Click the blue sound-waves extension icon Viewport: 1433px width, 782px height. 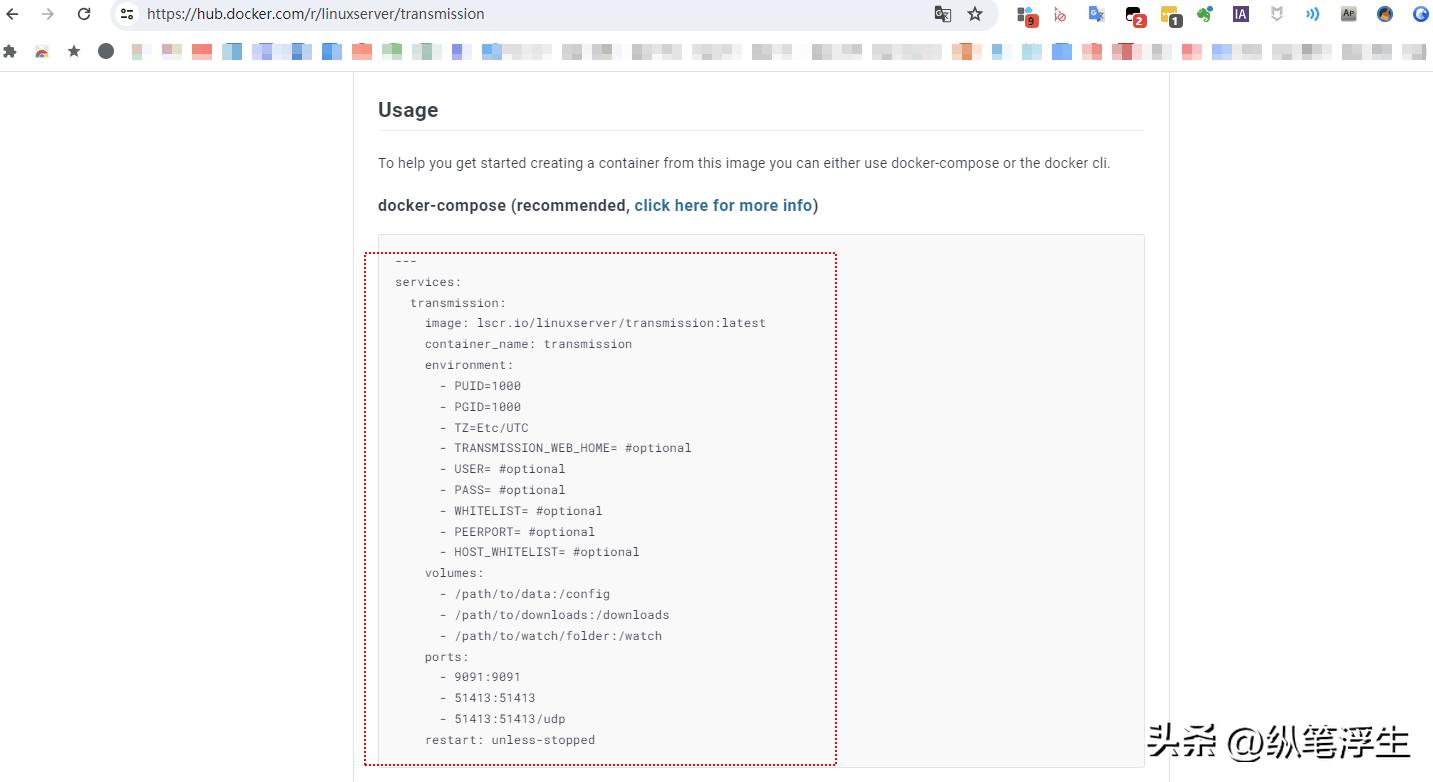(x=1313, y=14)
